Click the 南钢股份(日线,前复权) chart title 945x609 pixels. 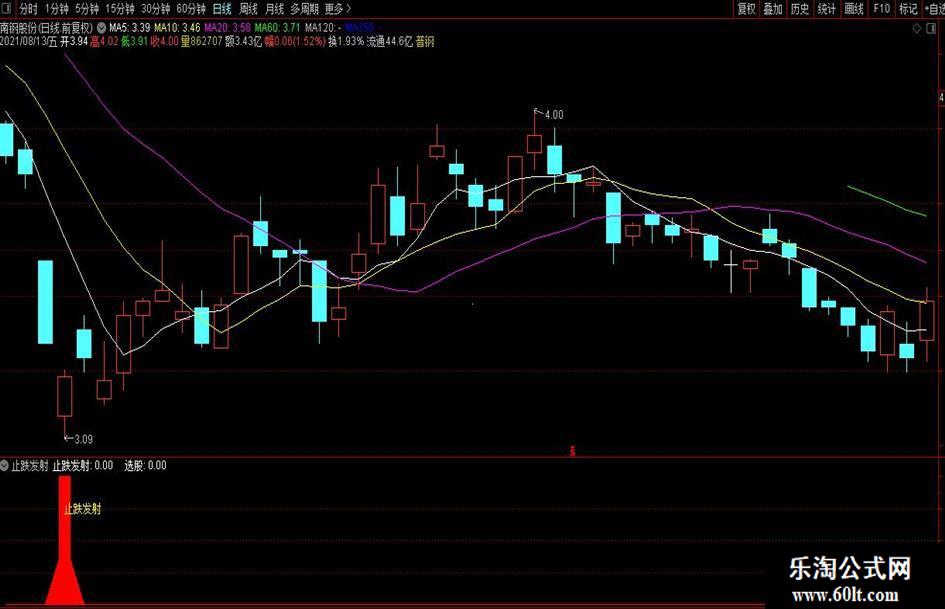point(46,28)
